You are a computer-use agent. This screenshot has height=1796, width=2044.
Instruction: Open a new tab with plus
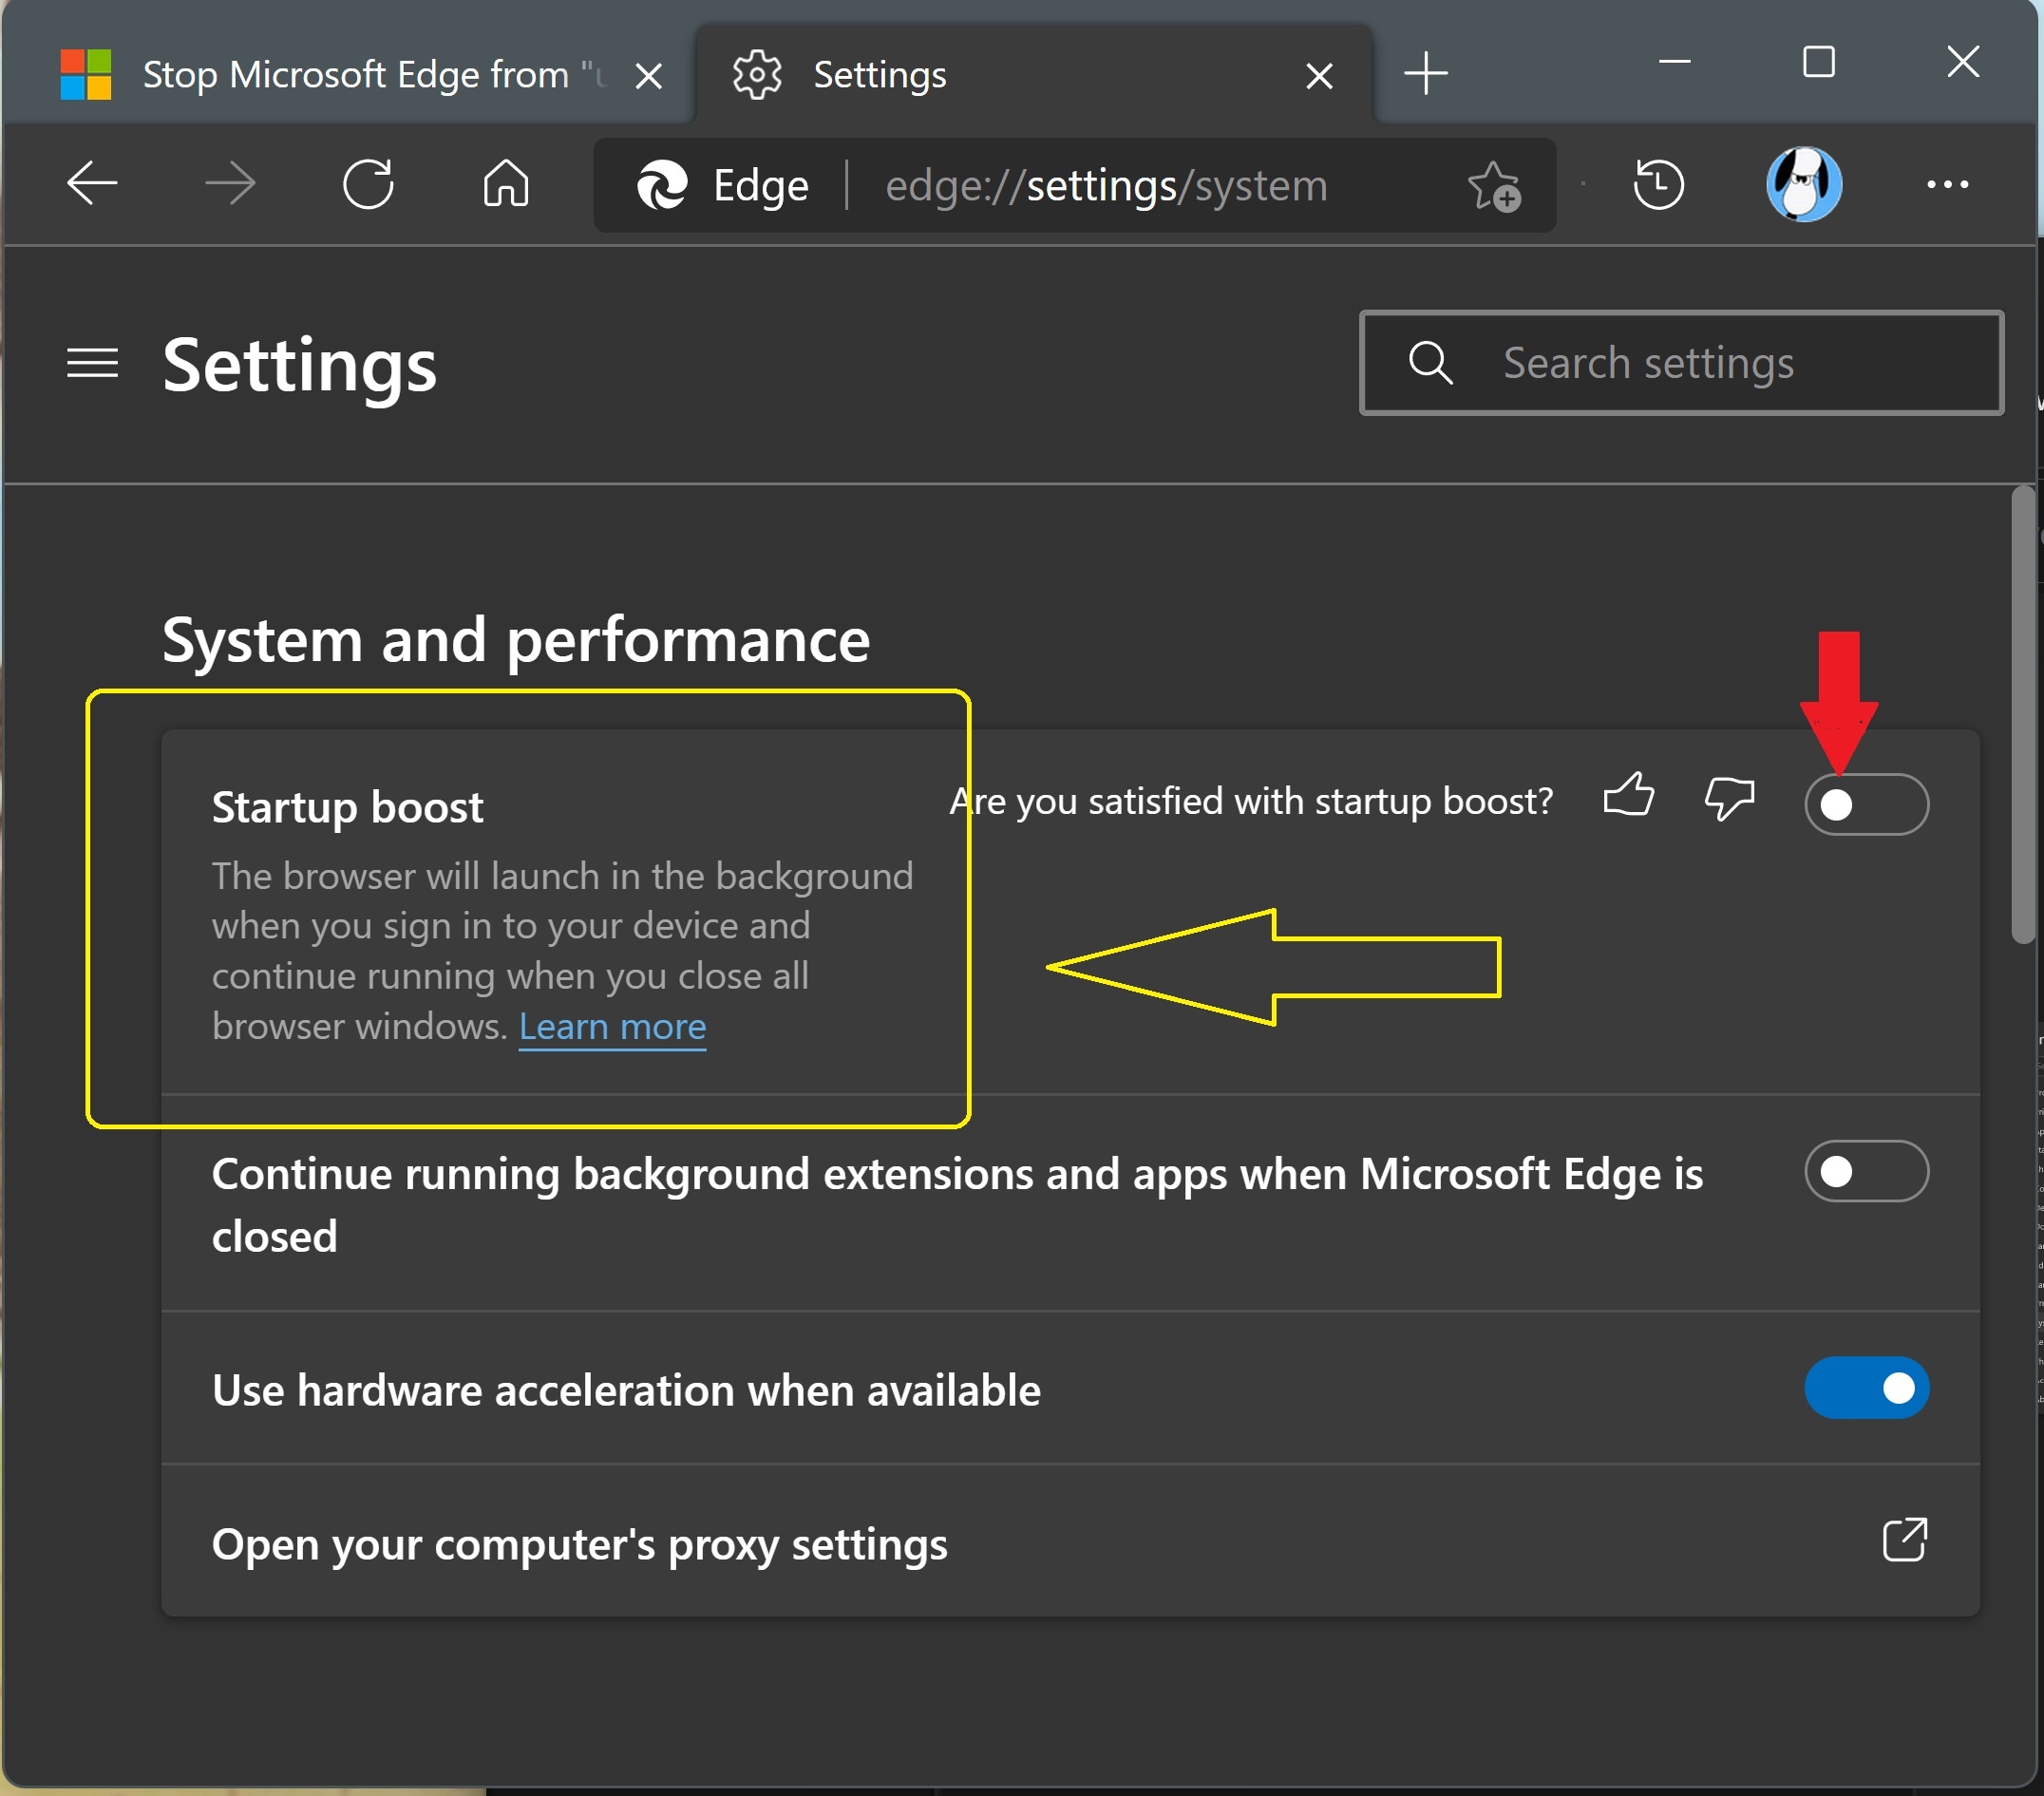tap(1426, 74)
